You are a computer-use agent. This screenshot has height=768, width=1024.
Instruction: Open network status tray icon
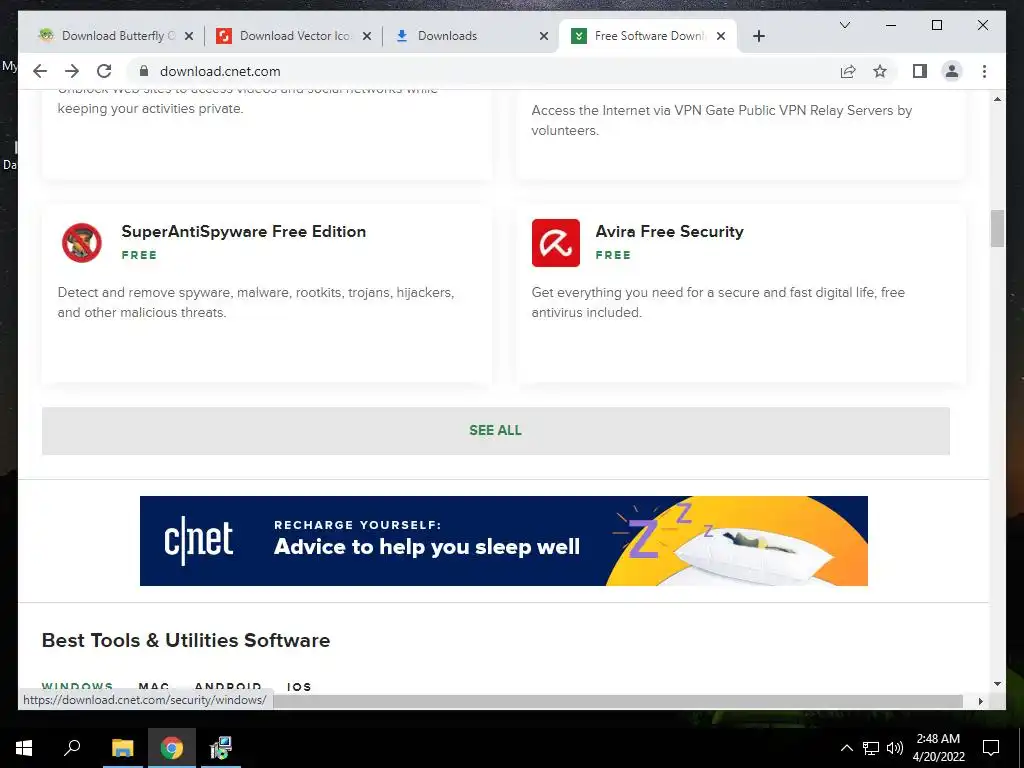pyautogui.click(x=871, y=748)
